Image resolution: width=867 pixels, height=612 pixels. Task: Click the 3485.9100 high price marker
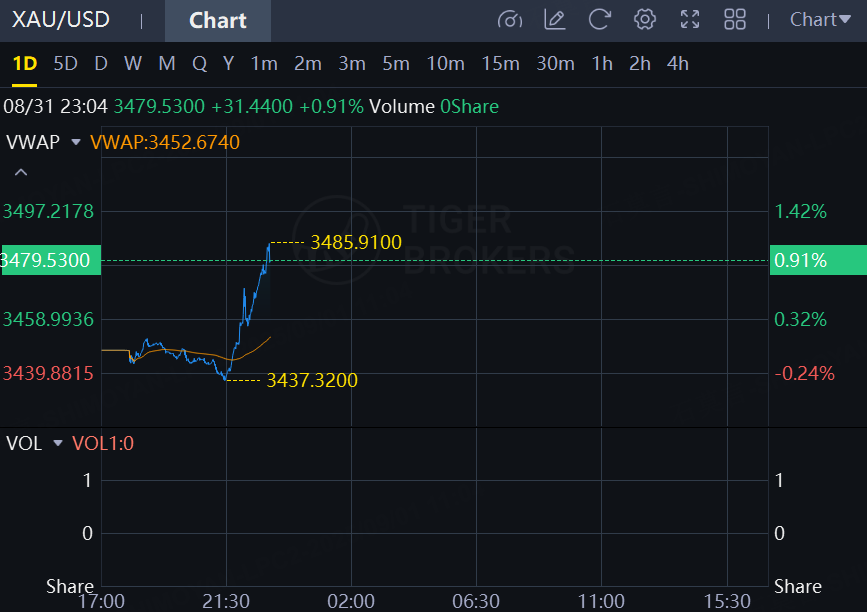click(x=356, y=242)
